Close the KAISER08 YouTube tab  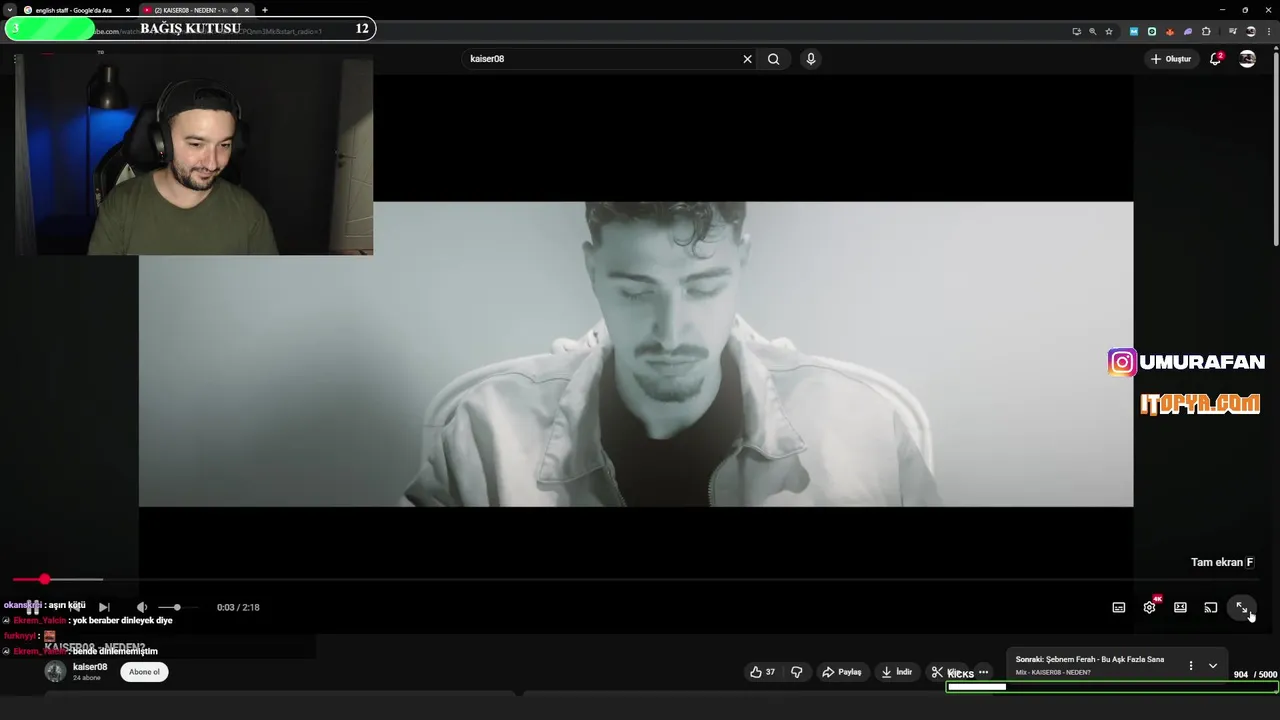click(x=247, y=10)
